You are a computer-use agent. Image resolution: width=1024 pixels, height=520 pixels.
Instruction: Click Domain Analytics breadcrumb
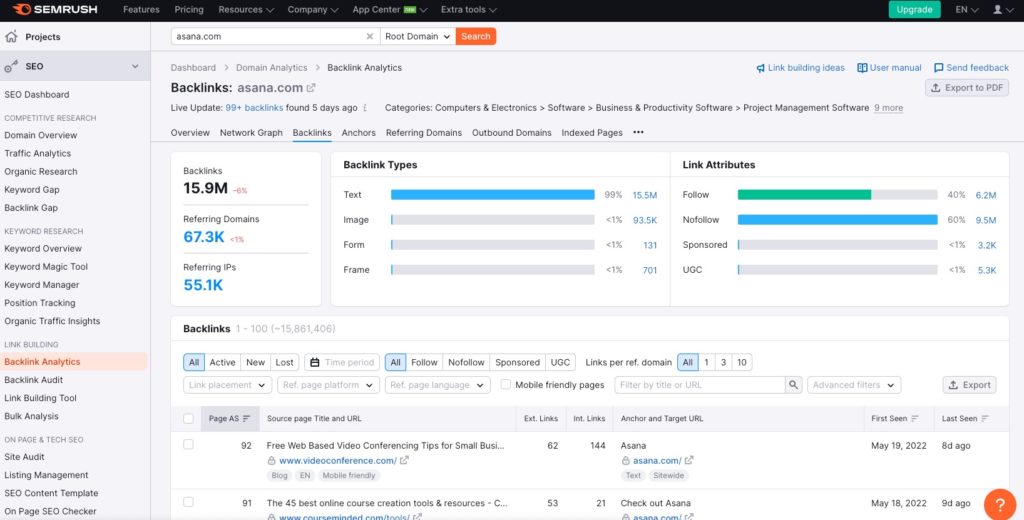[x=272, y=68]
